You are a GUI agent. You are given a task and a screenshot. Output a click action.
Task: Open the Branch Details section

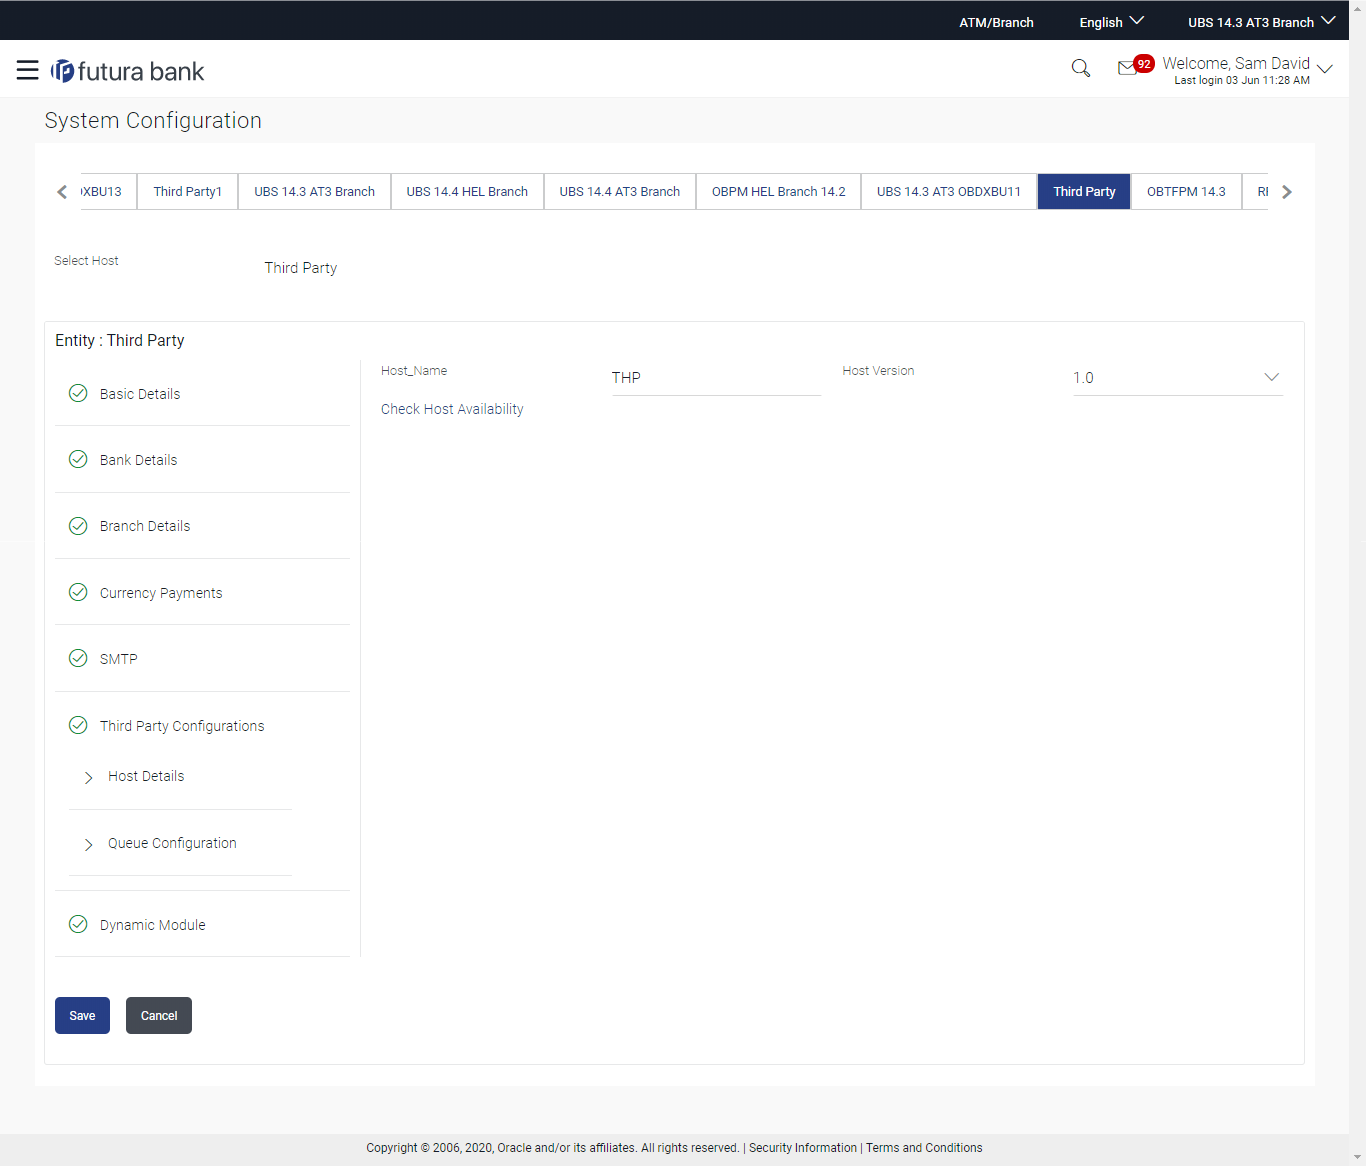pyautogui.click(x=145, y=526)
